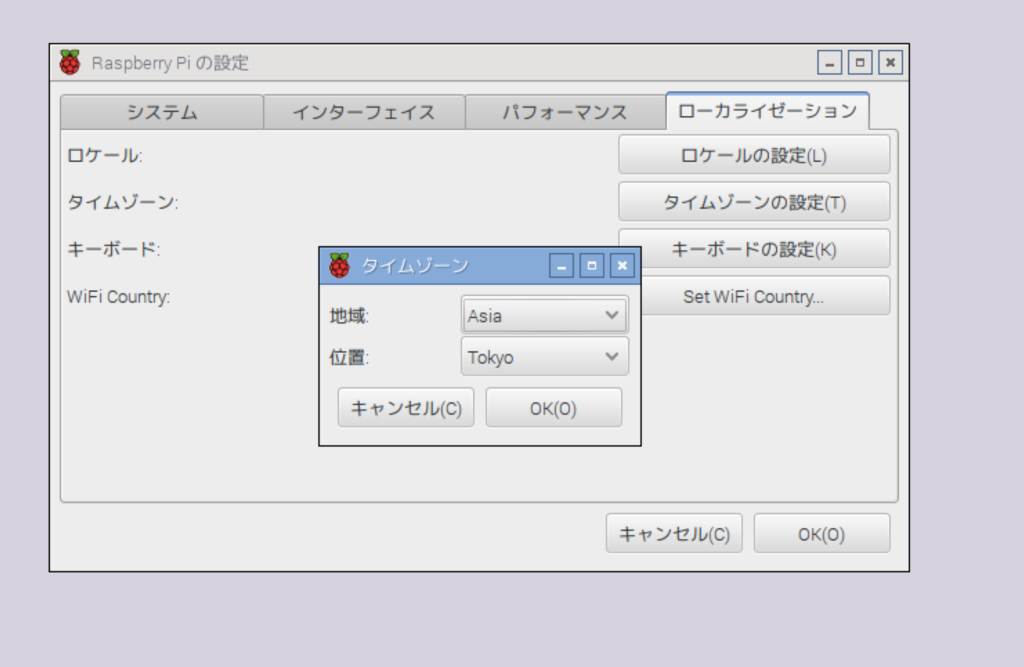1024x667 pixels.
Task: Select the ローカライゼーション tab
Action: tap(767, 111)
